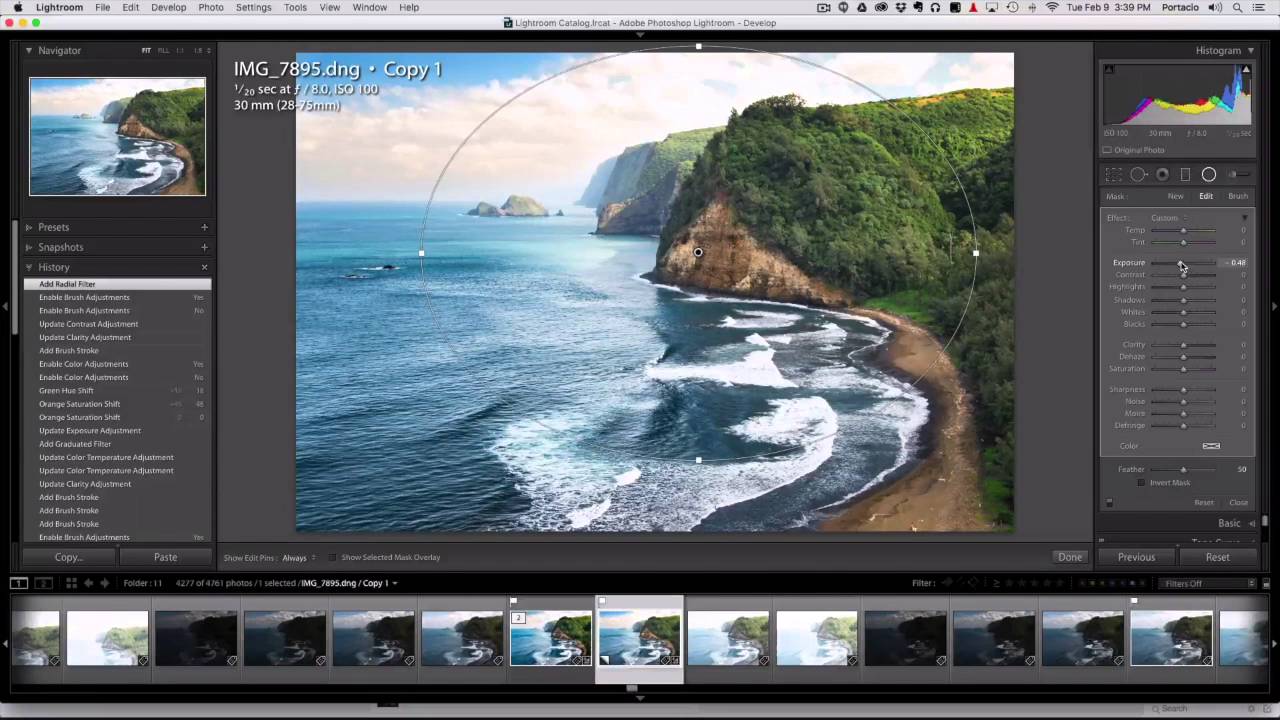Open second window display 2
Viewport: 1280px width, 720px height.
43,583
